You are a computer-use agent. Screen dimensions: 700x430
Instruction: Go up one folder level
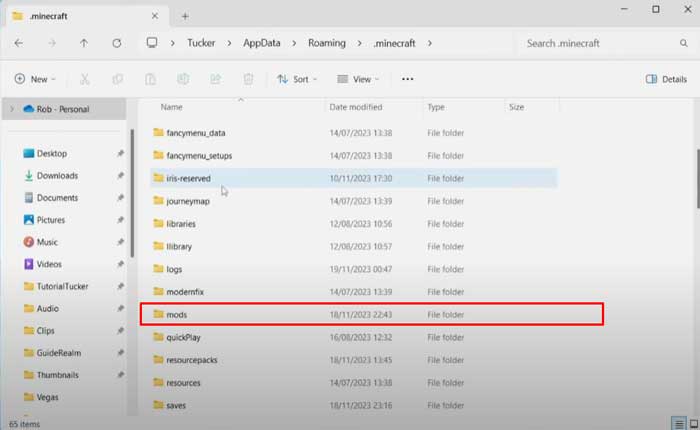[84, 43]
